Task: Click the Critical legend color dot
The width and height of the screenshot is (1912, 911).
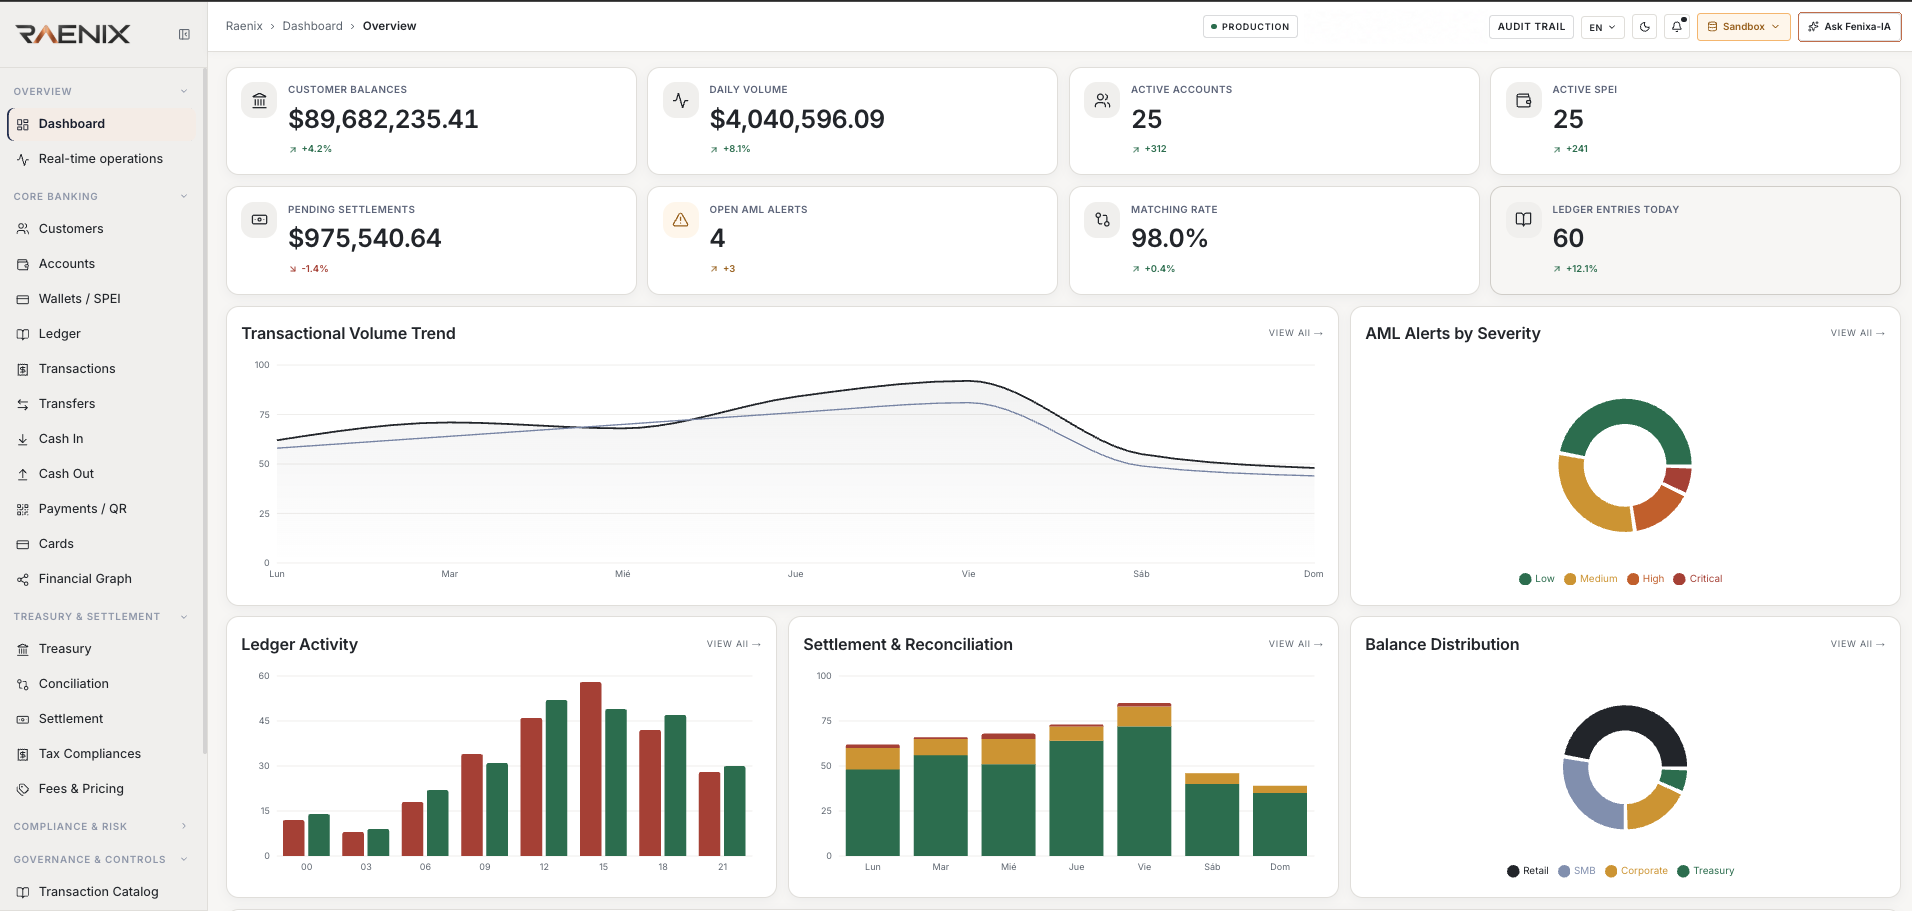Action: click(x=1679, y=579)
